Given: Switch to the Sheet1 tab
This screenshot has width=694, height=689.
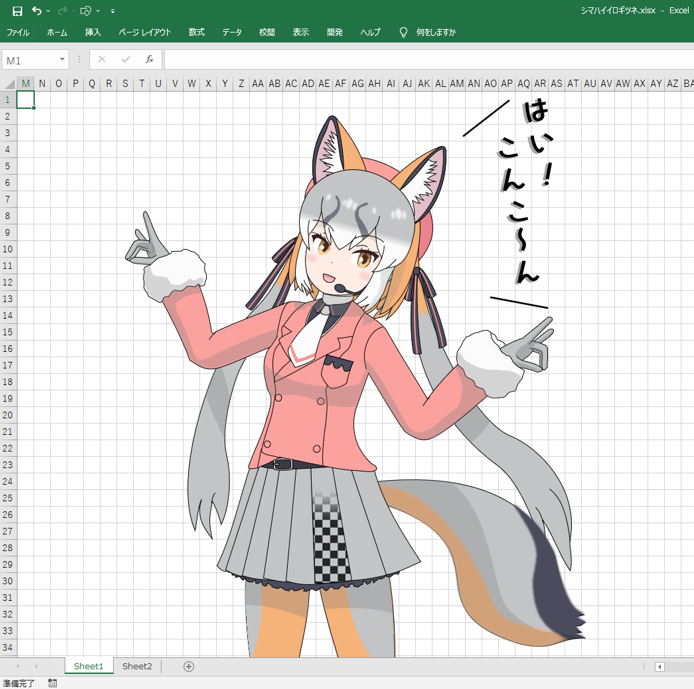Looking at the screenshot, I should pyautogui.click(x=89, y=666).
